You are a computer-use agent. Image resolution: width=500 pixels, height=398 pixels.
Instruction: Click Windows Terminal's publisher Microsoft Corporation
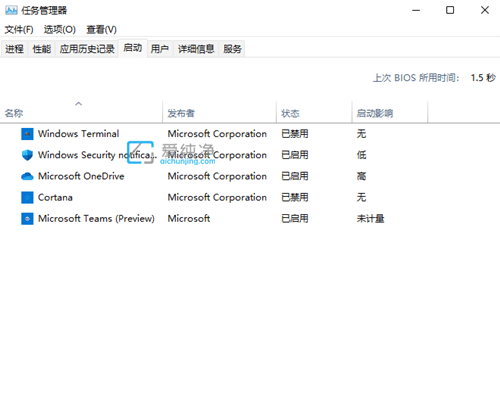(x=217, y=134)
